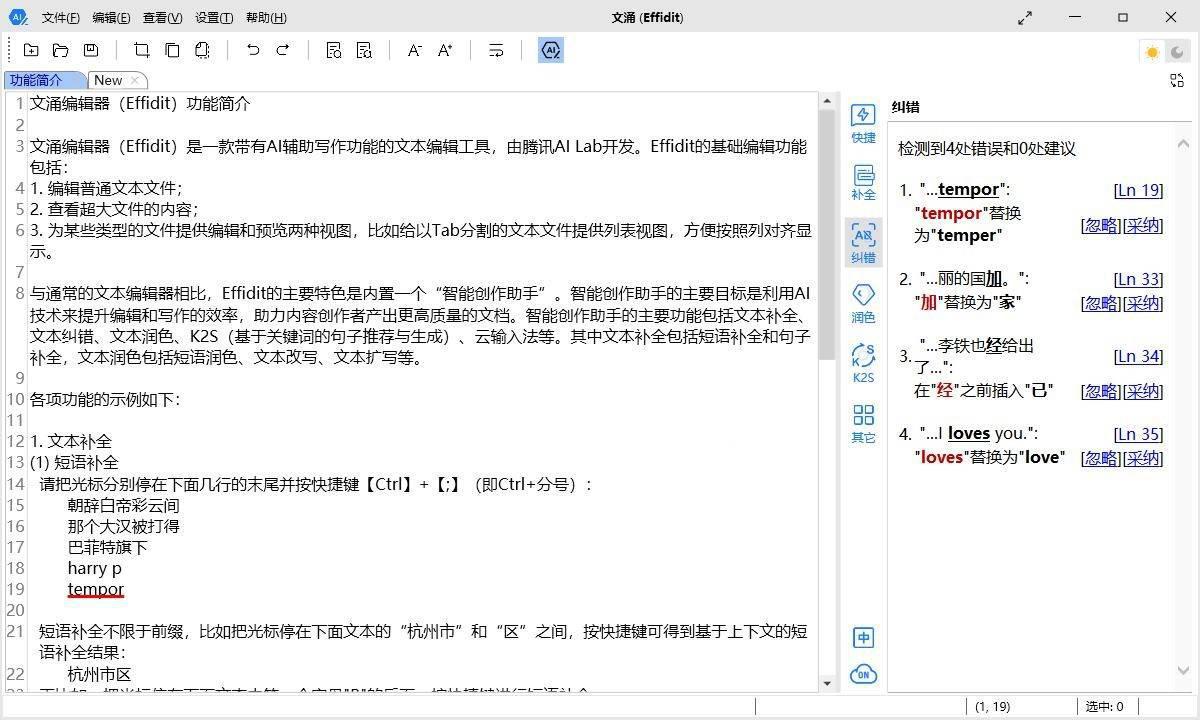Viewport: 1200px width, 720px height.
Task: Ignore the 加 to 家 correction
Action: [x=1101, y=303]
